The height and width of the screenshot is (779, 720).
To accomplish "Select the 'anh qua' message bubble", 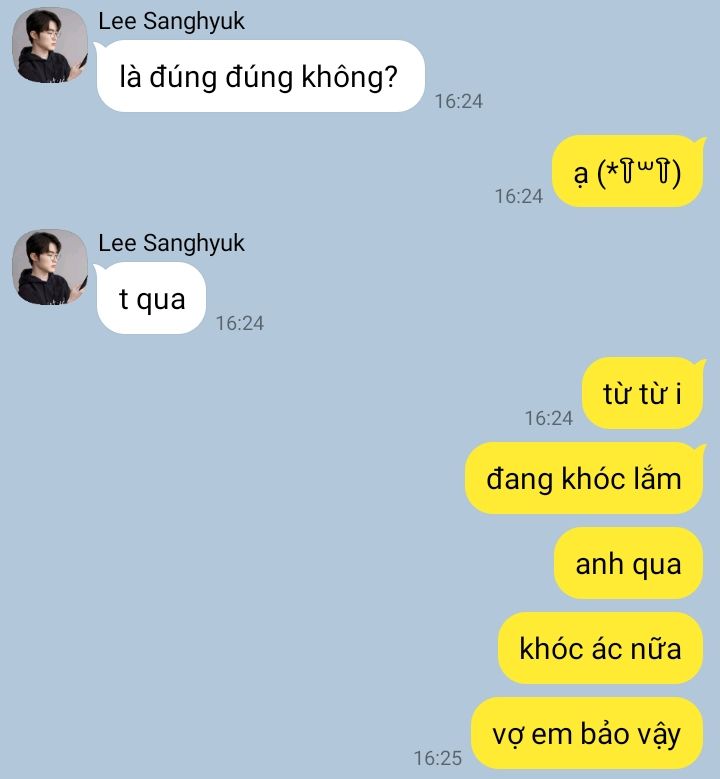I will point(629,563).
